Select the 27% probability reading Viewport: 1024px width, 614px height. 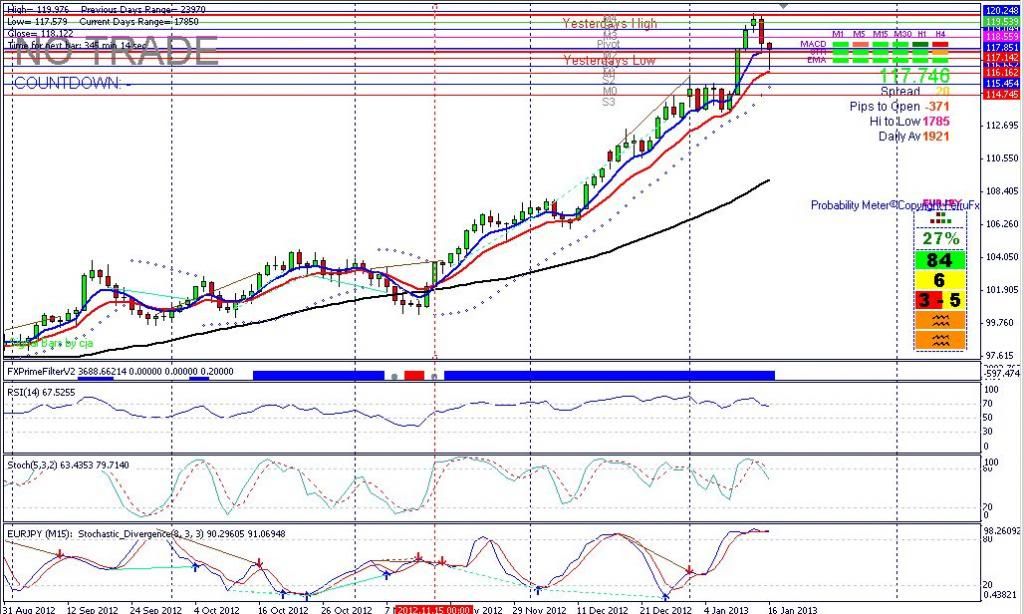coord(939,239)
